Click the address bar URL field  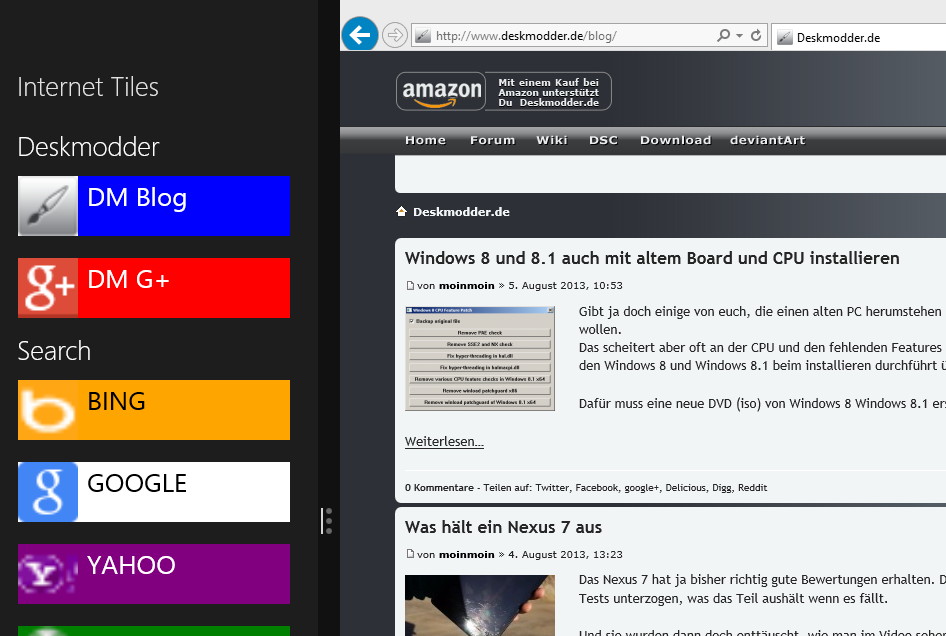pyautogui.click(x=589, y=36)
